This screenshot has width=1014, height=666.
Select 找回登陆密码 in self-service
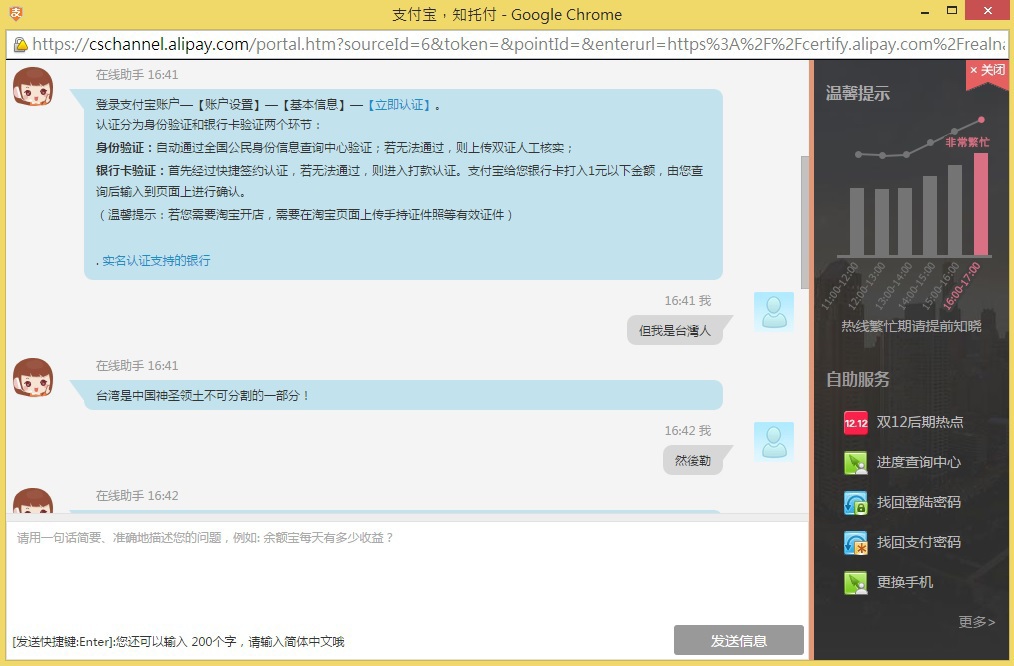click(x=918, y=503)
